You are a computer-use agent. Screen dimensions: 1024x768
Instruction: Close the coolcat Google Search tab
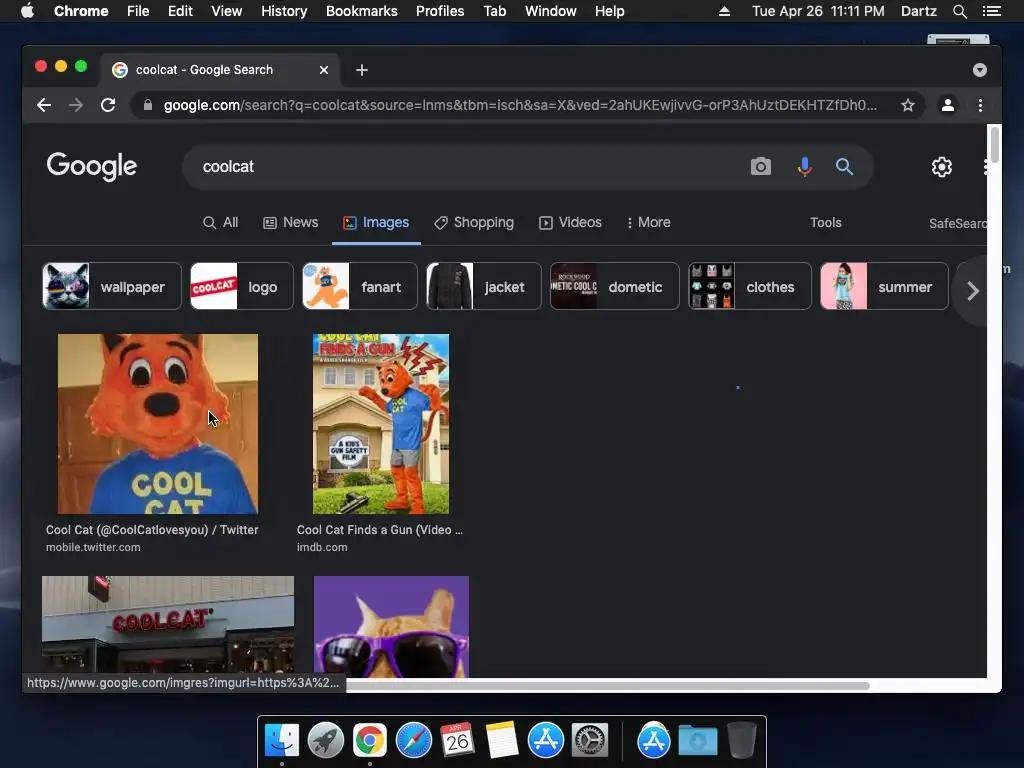324,70
